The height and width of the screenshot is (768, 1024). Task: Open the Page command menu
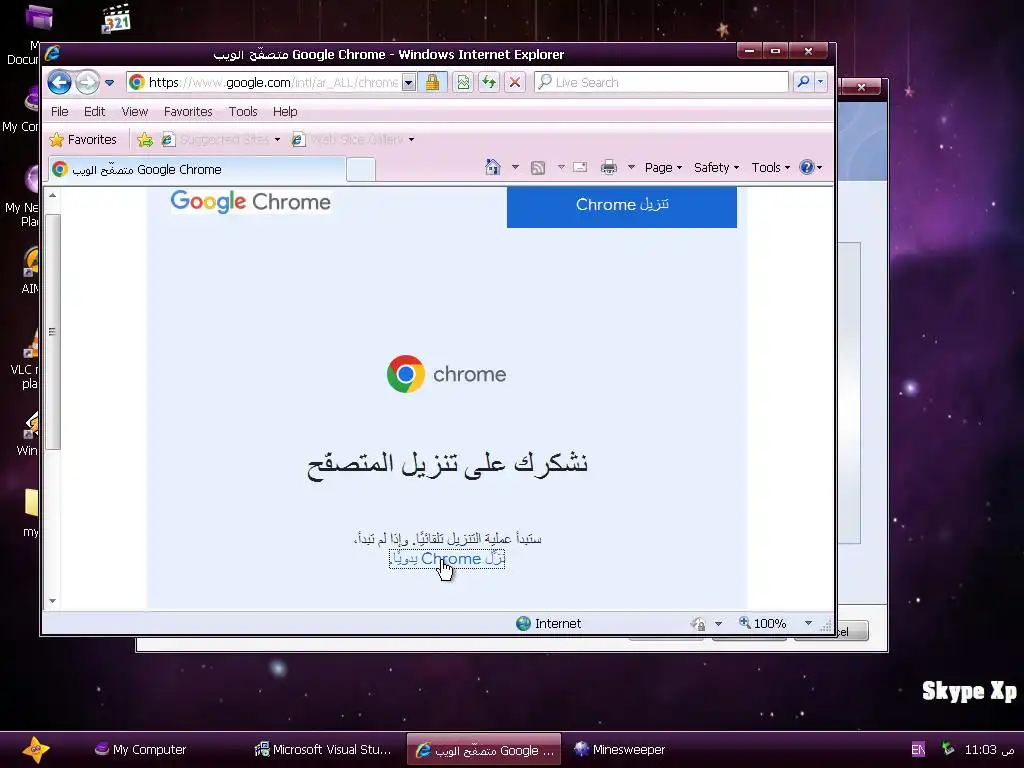(x=663, y=167)
